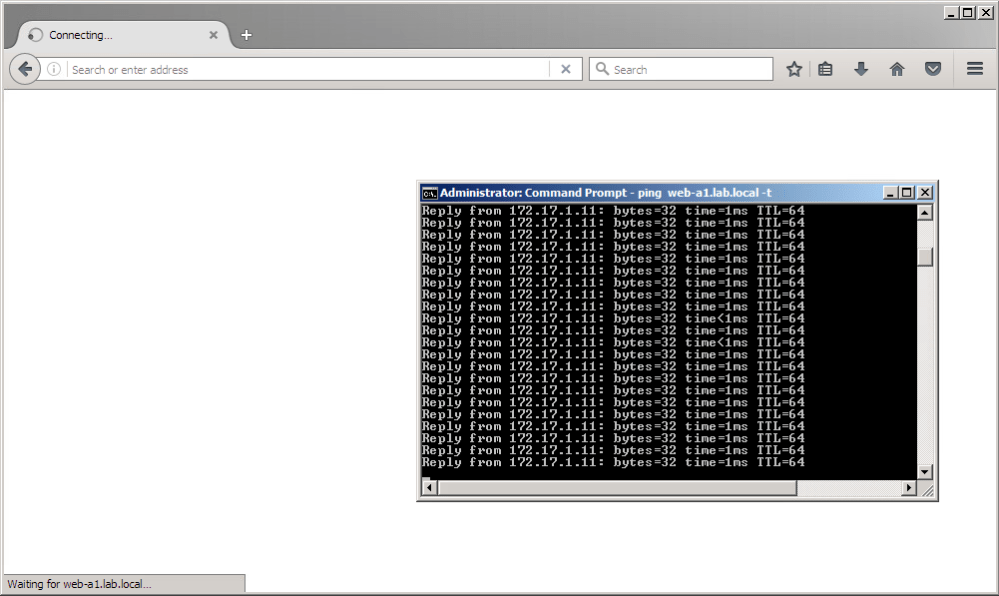Click Command Prompt horizontal scrollbar thumb

coord(617,488)
